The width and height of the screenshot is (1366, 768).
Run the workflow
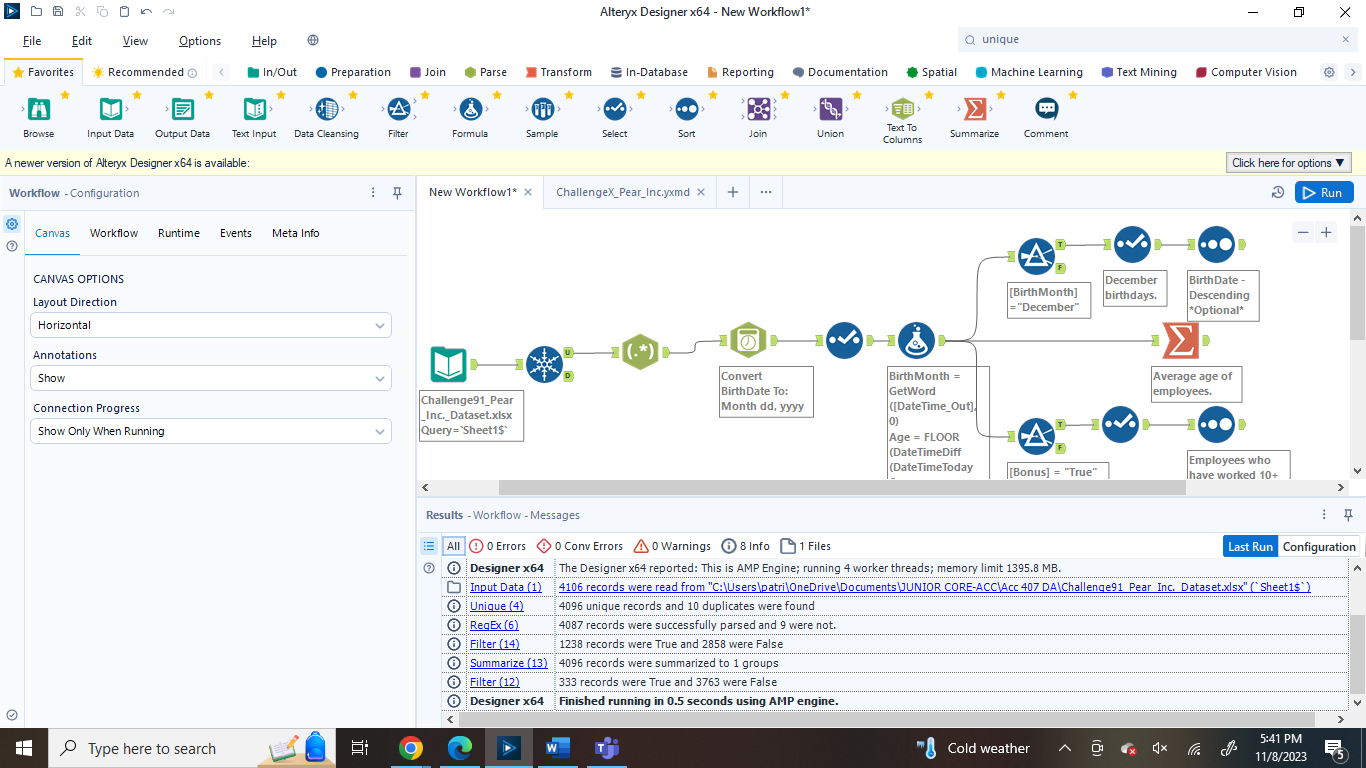click(x=1323, y=192)
